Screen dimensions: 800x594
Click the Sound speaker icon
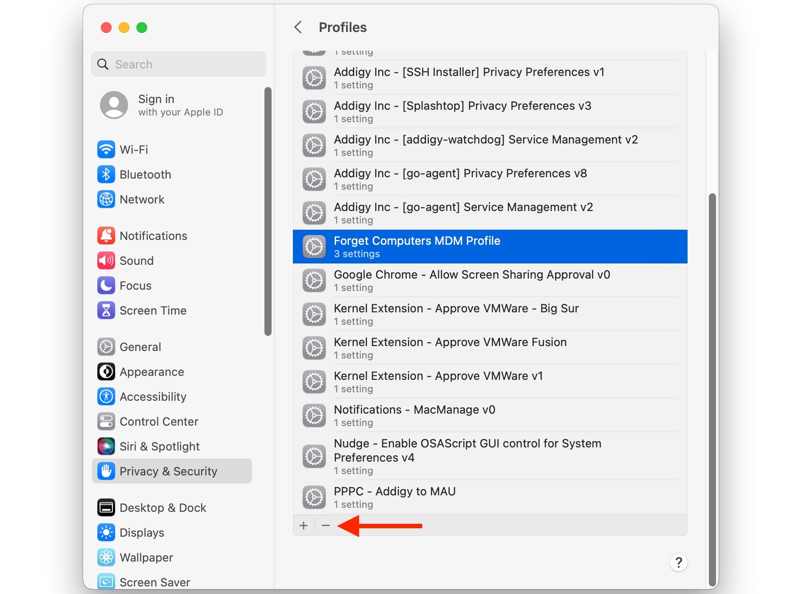(x=106, y=260)
